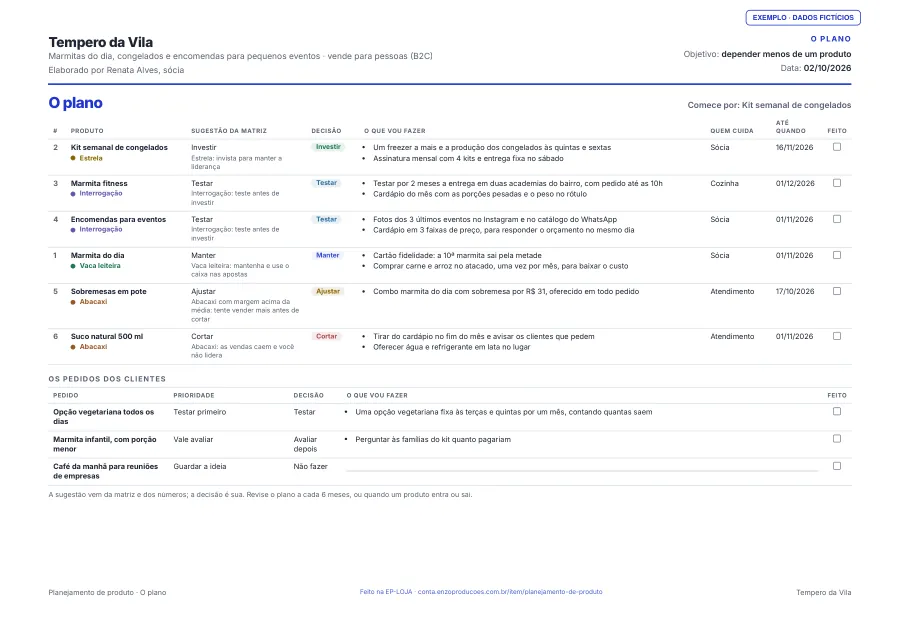Click the header date 02/10/2026

pos(827,68)
